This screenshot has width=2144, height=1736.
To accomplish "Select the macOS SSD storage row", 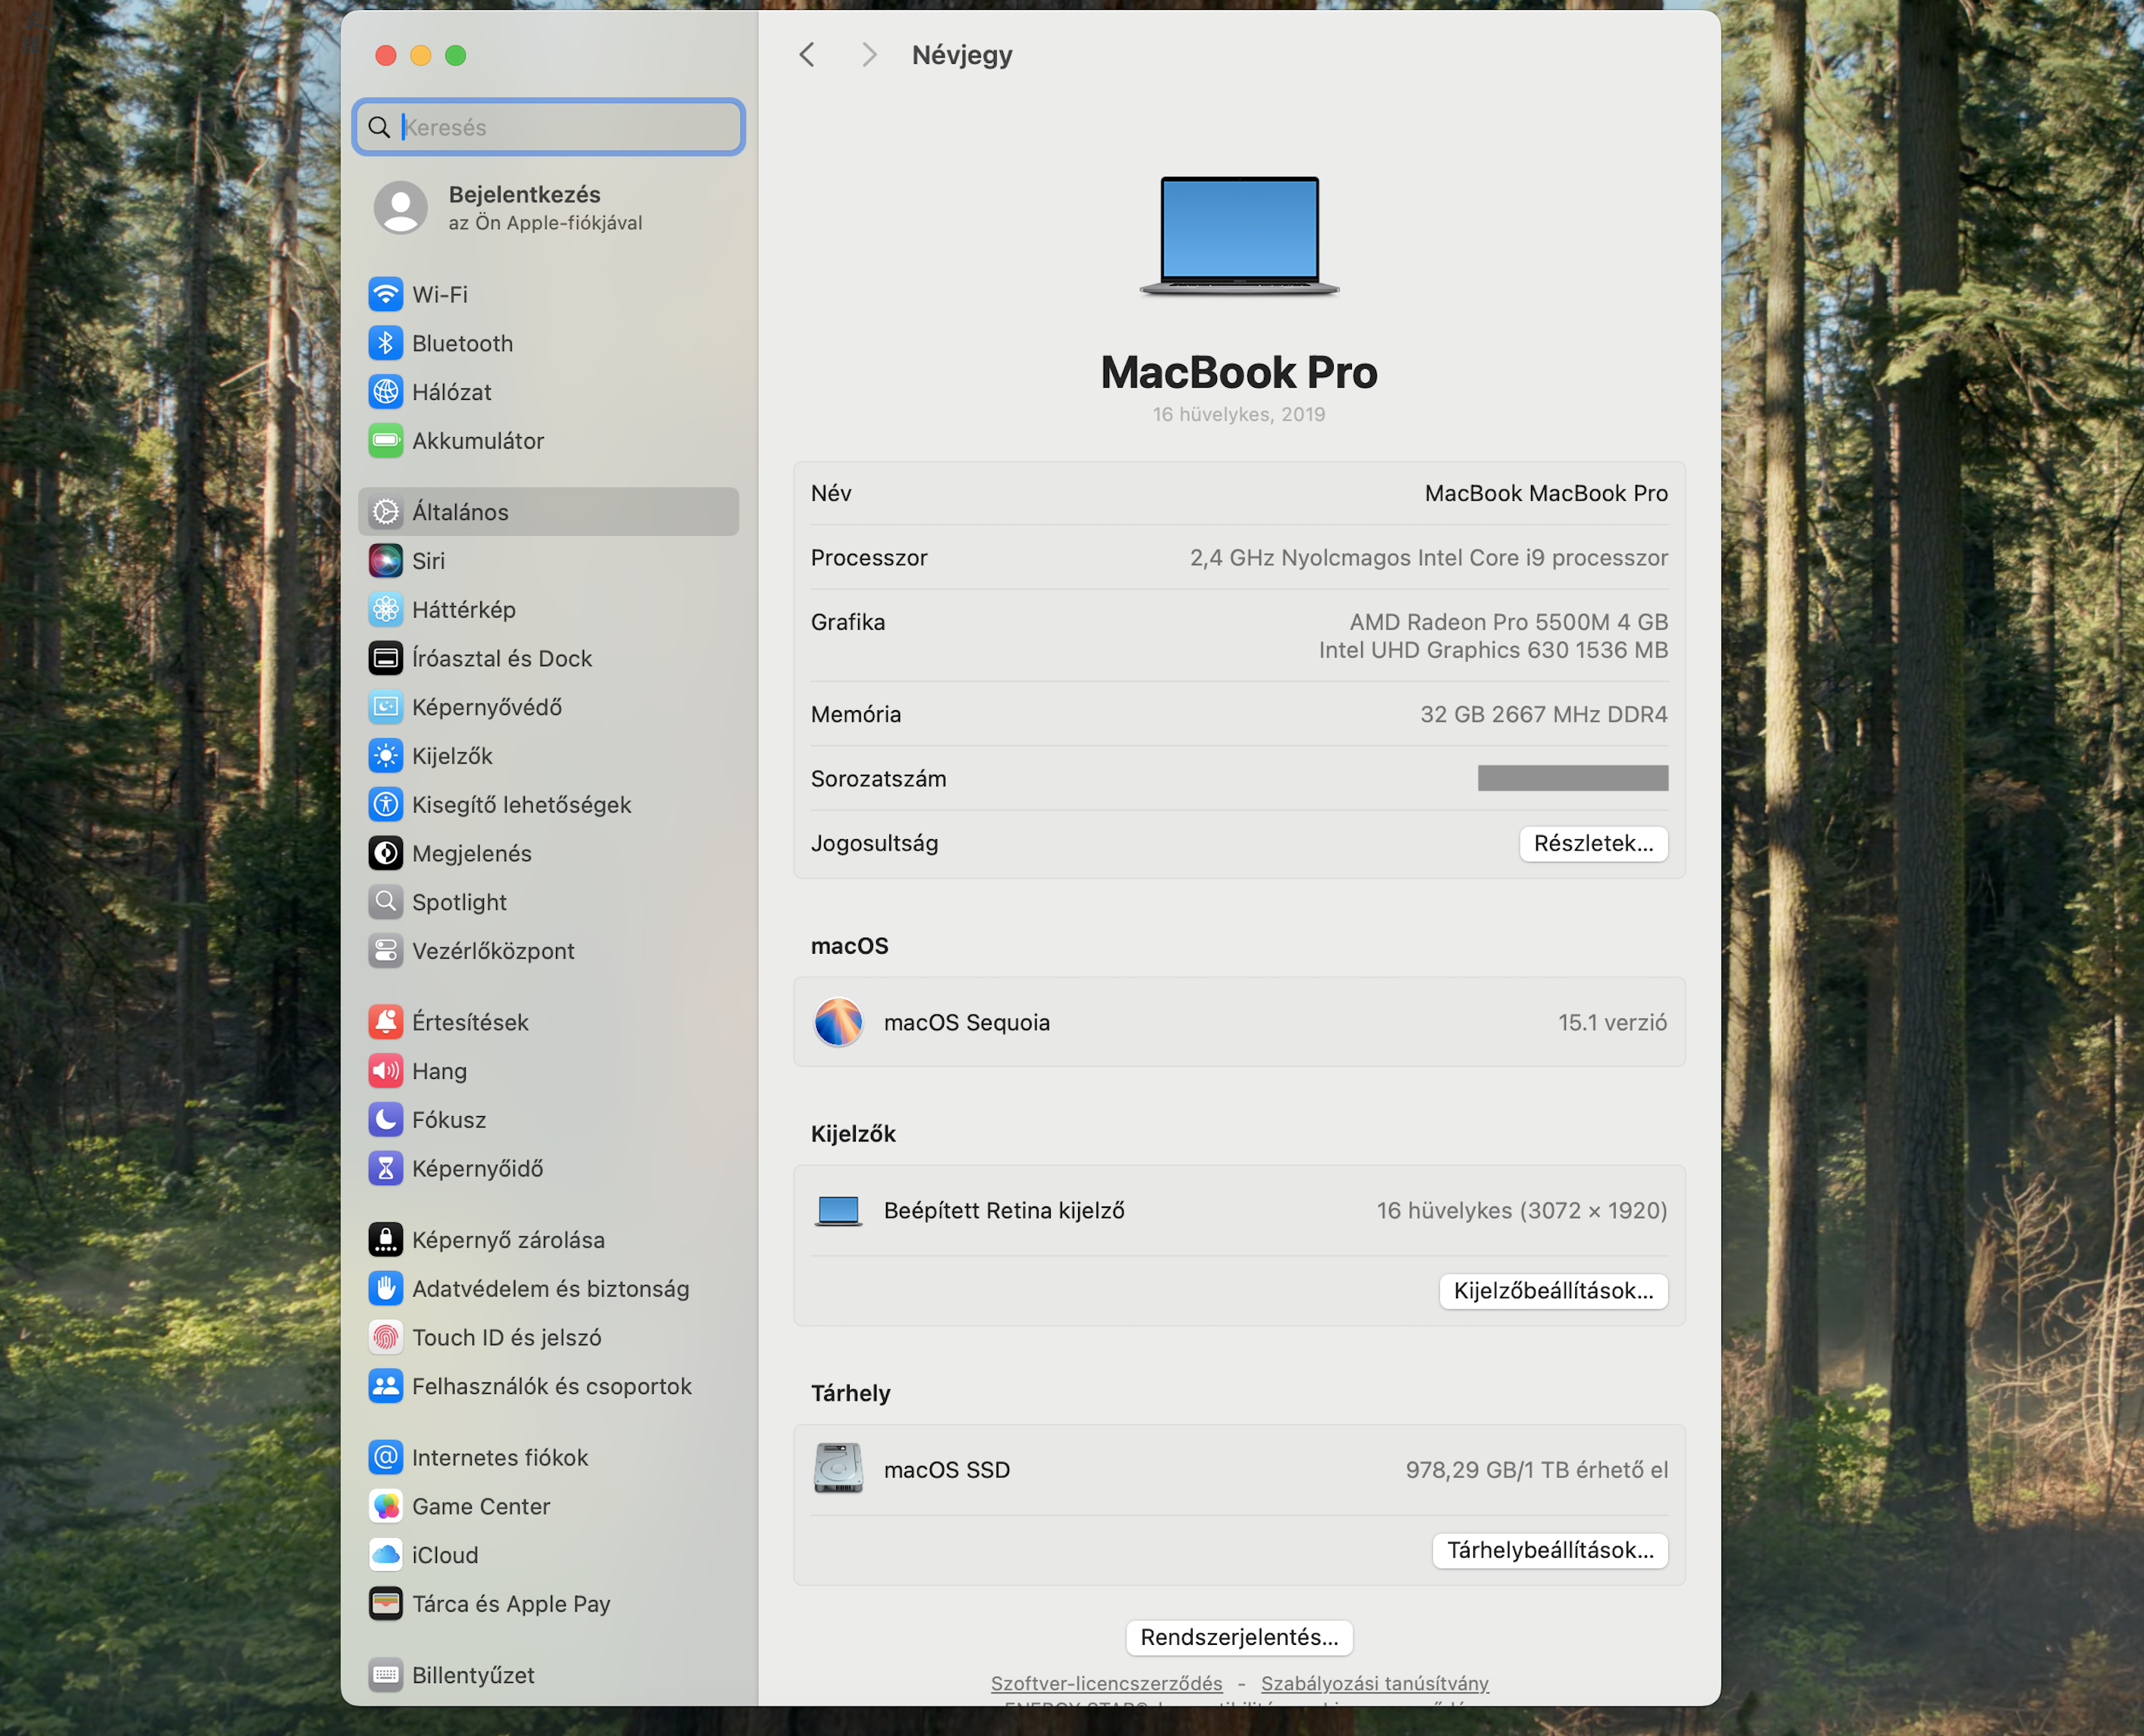I will [1239, 1470].
